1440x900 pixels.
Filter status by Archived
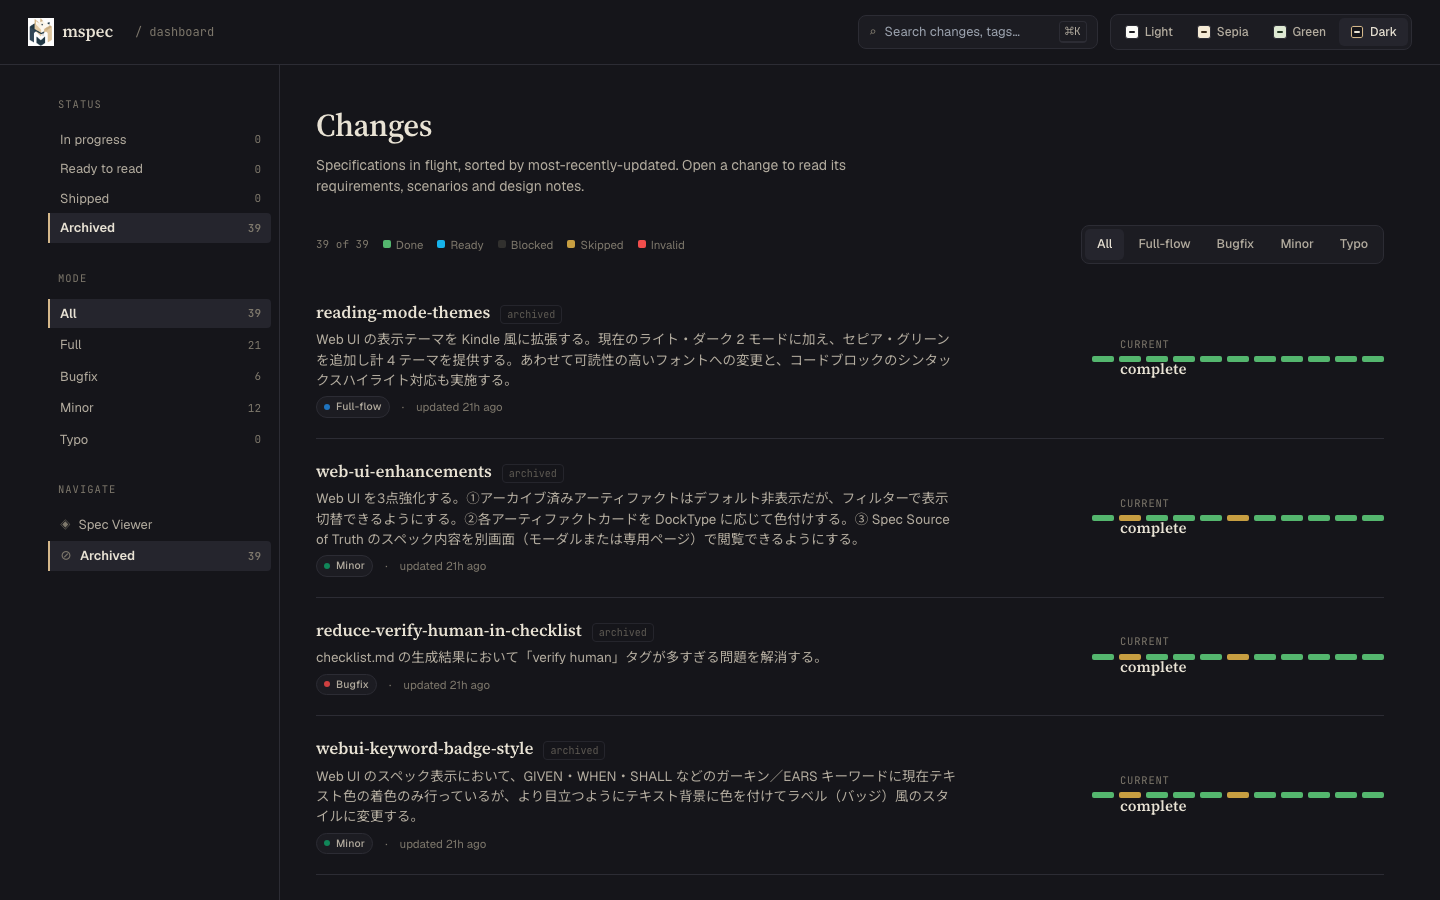tap(159, 228)
